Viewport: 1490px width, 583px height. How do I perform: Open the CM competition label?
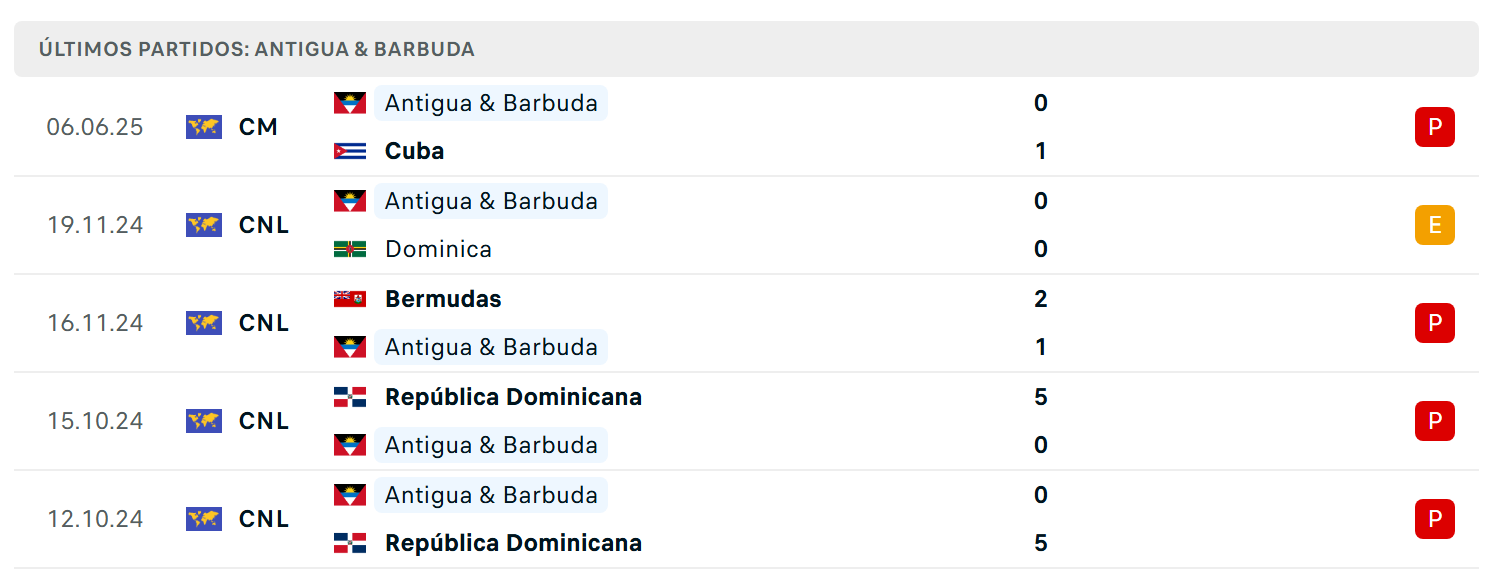(258, 127)
